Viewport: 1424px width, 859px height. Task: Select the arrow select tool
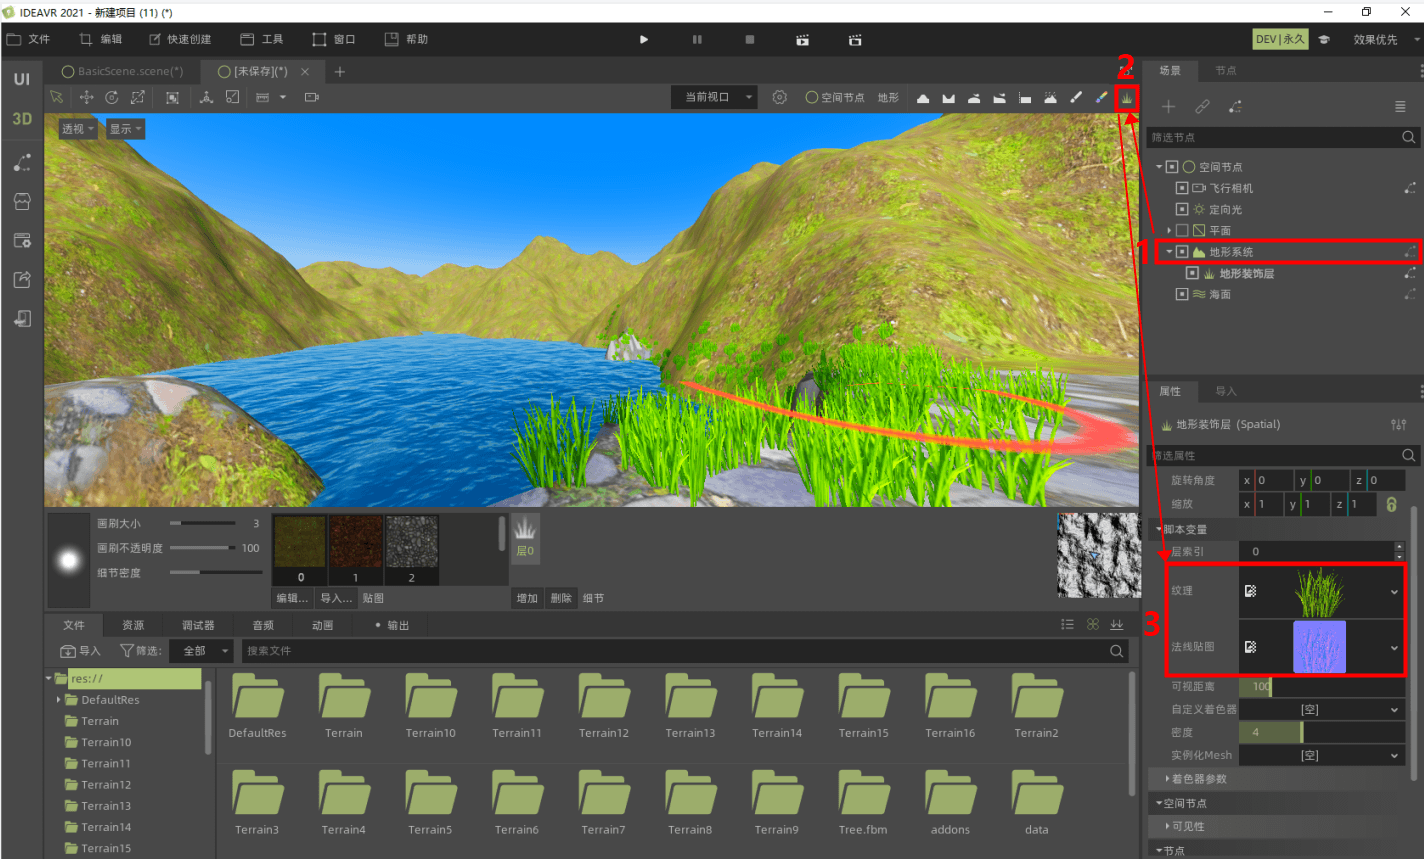(x=57, y=97)
